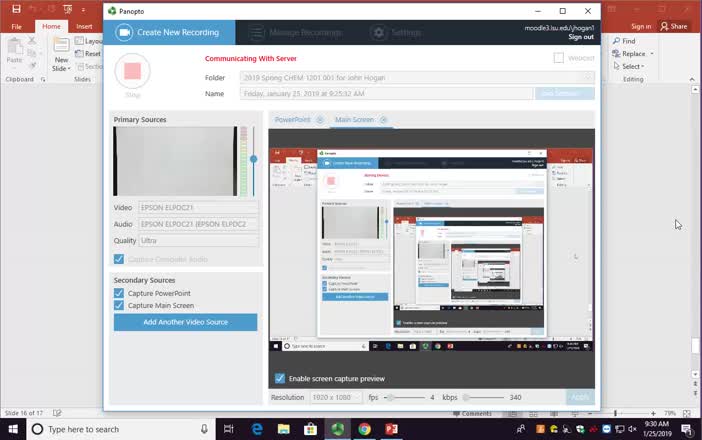Open Panopto from taskbar

338,429
